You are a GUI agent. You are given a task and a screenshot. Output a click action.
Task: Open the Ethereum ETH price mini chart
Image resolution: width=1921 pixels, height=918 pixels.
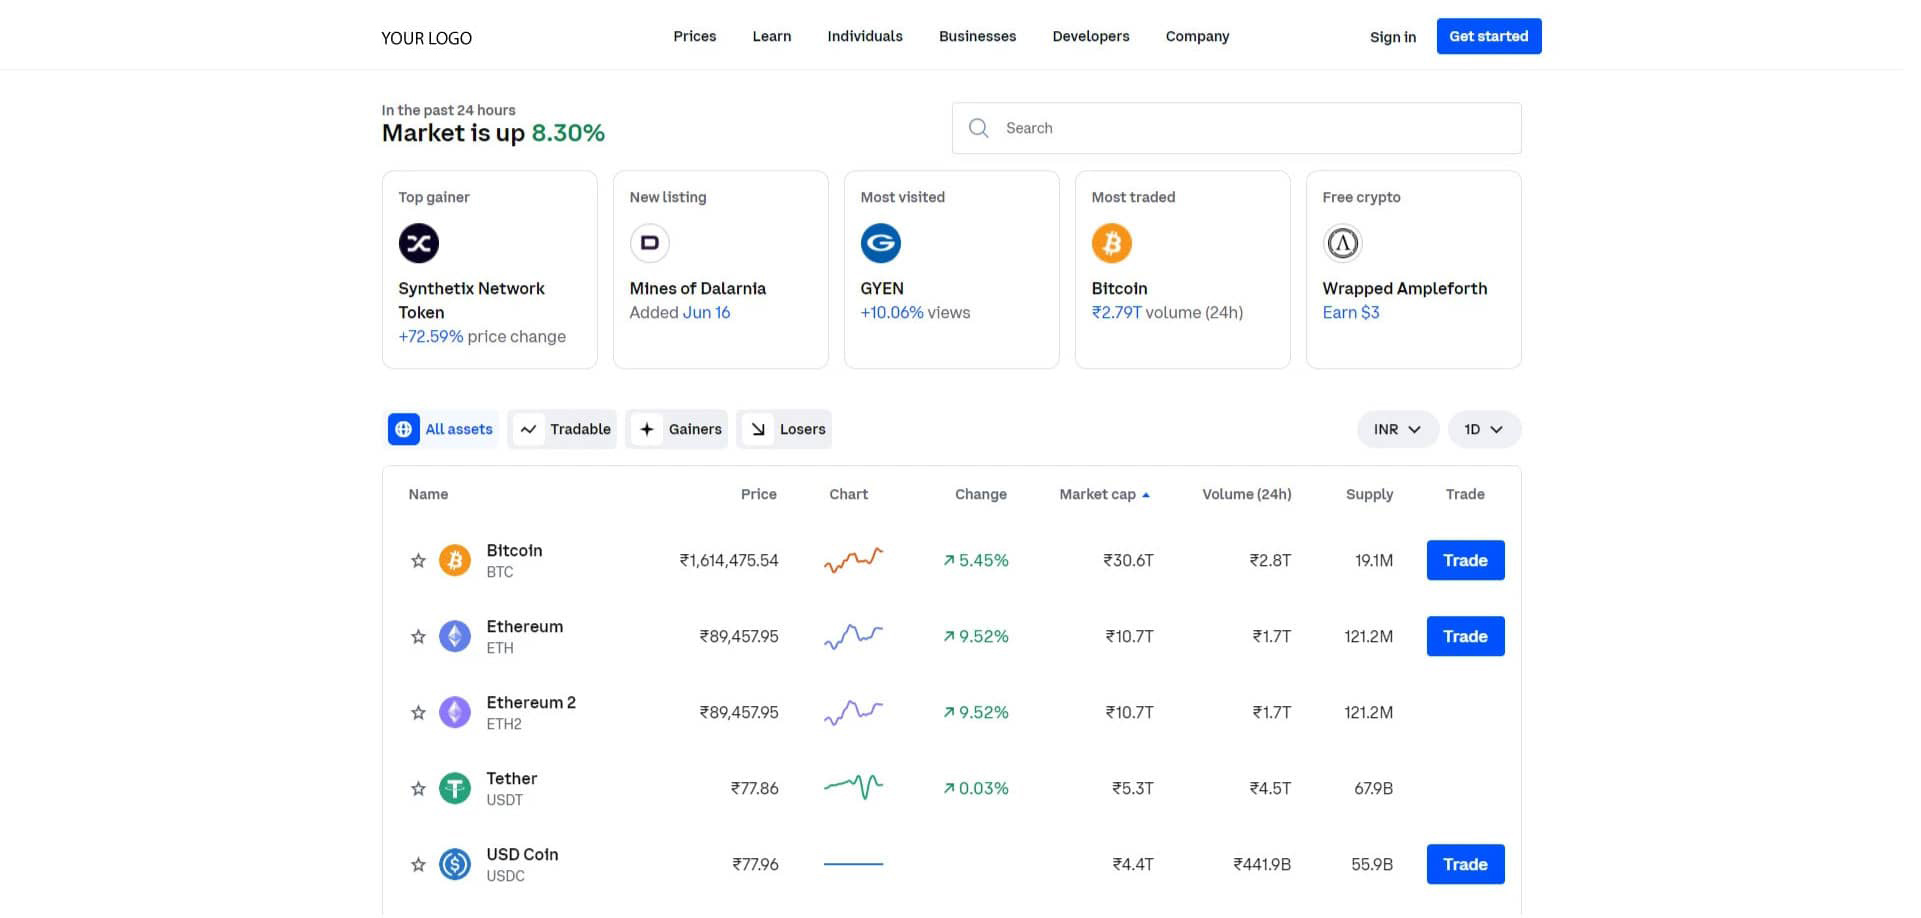[x=853, y=636]
